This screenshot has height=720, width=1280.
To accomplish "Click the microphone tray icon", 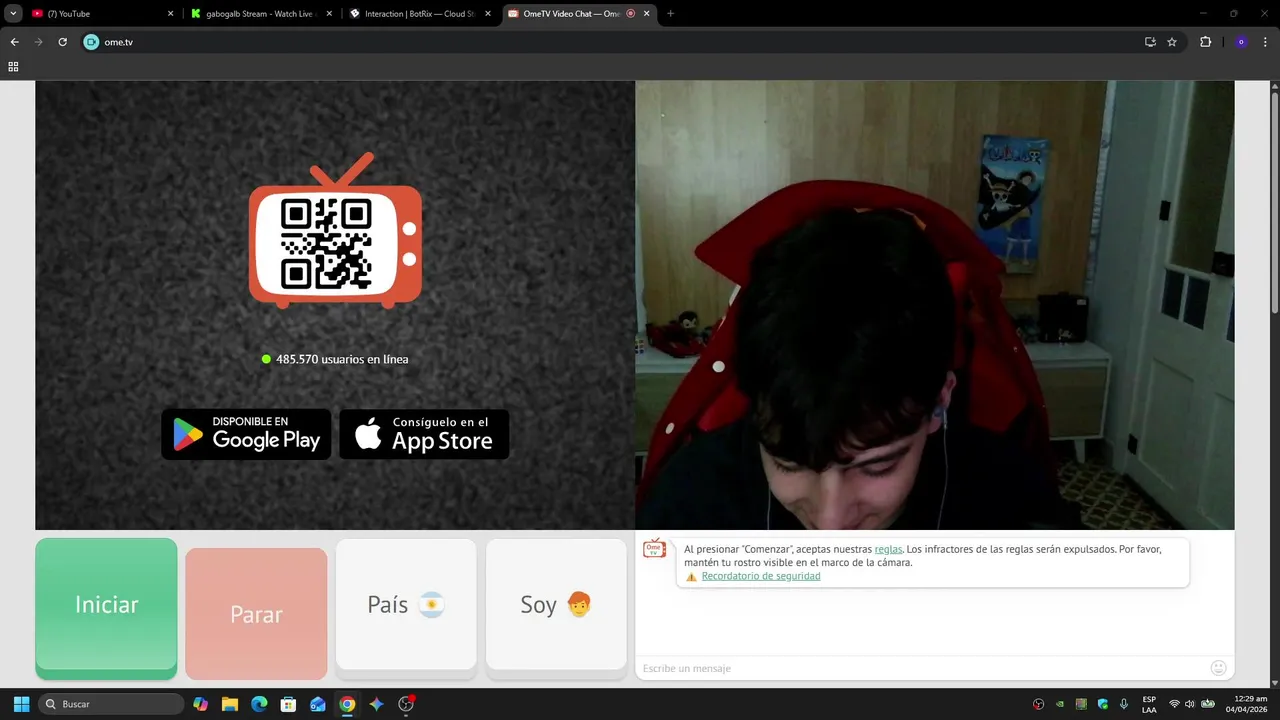I will pyautogui.click(x=1124, y=704).
